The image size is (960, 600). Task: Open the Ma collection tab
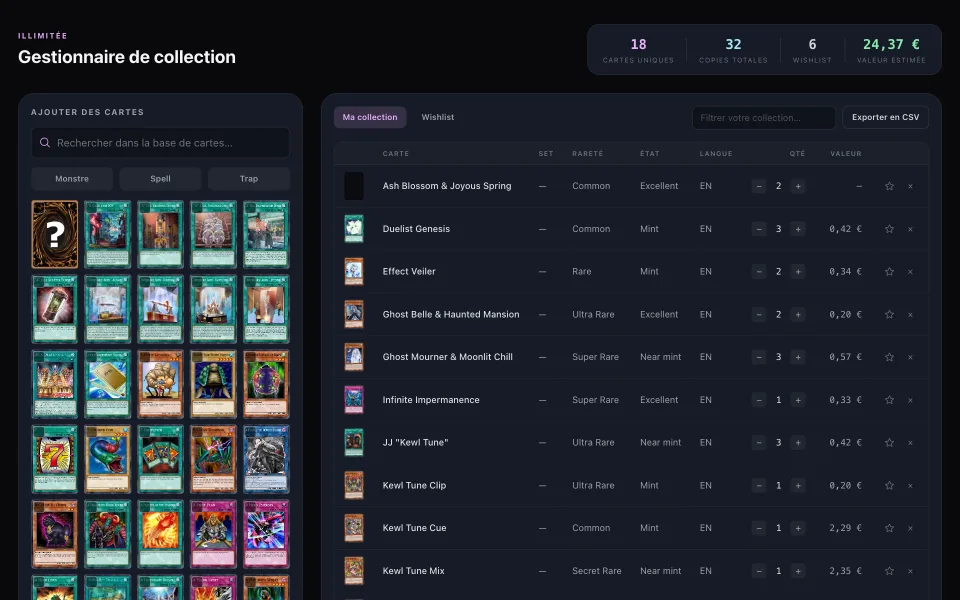(370, 117)
